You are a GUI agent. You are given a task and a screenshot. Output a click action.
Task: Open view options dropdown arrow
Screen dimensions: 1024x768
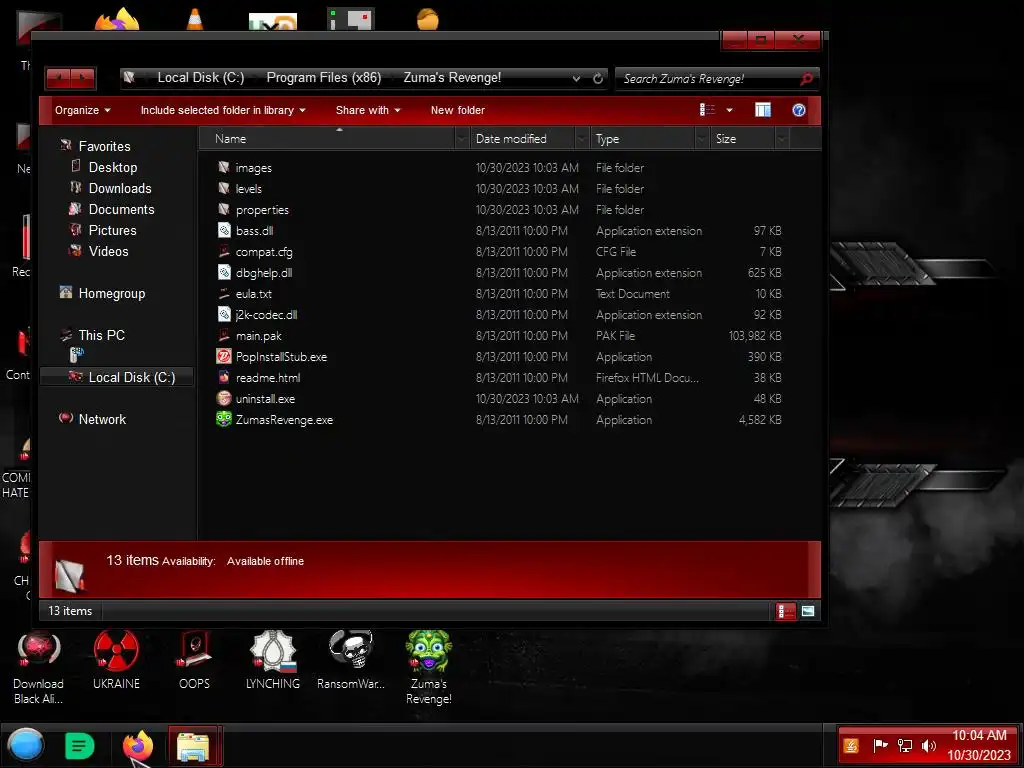729,110
